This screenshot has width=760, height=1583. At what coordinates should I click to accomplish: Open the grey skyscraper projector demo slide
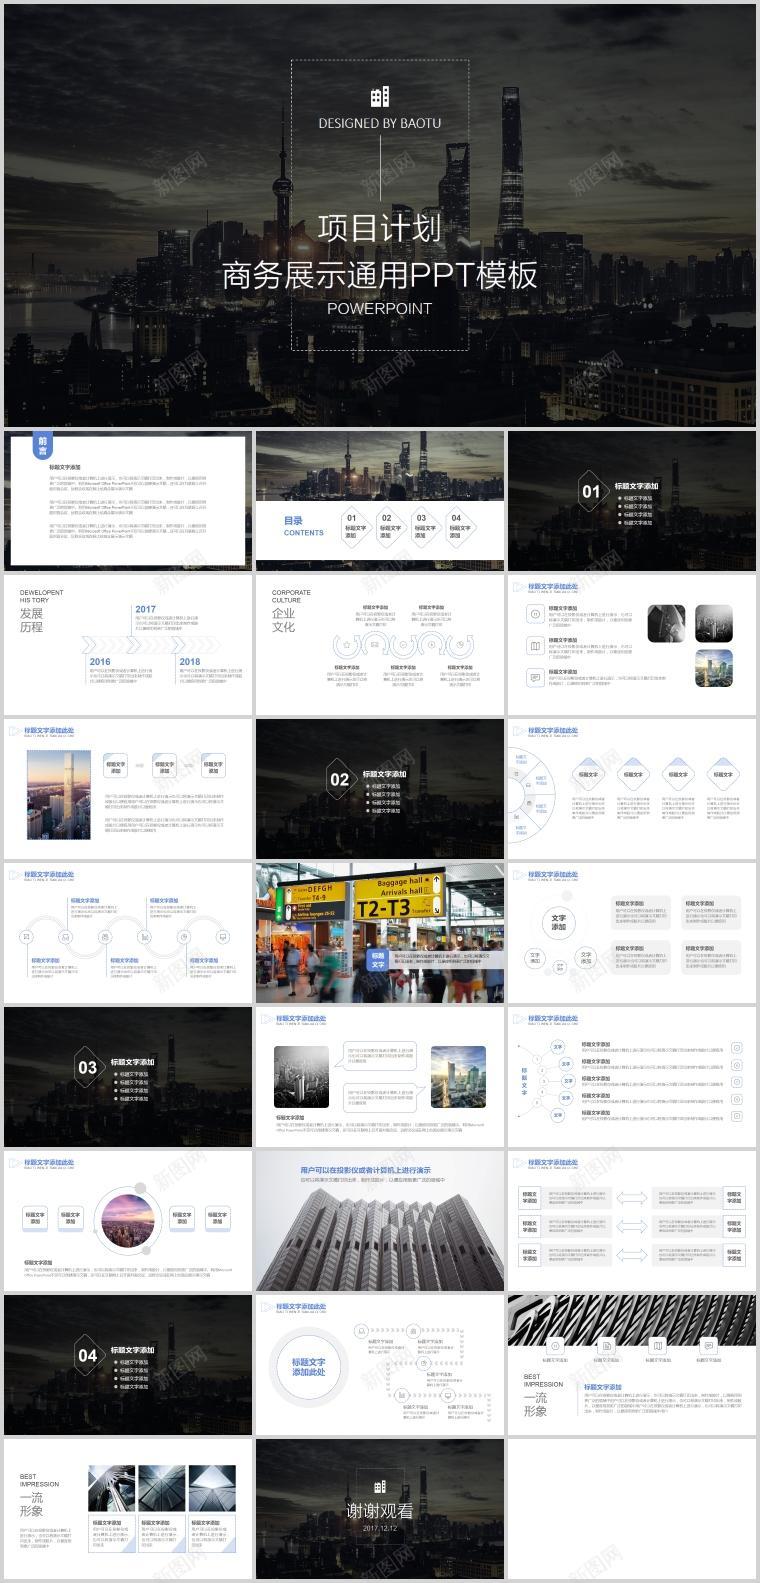(x=380, y=1220)
